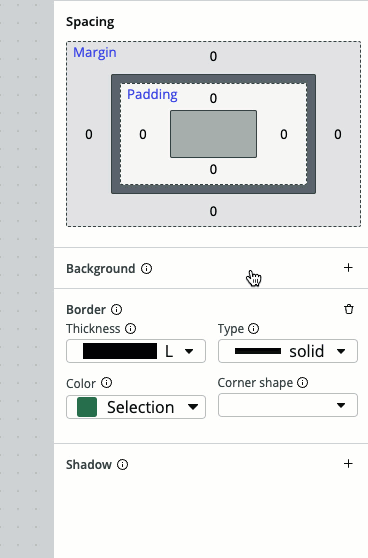This screenshot has height=558, width=368.
Task: Click the gray content box in the spacing diagram
Action: 214,134
